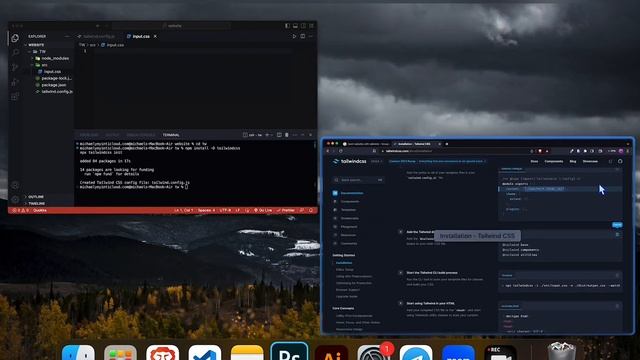Copy the @tailwind directives code block

pyautogui.click(x=617, y=234)
